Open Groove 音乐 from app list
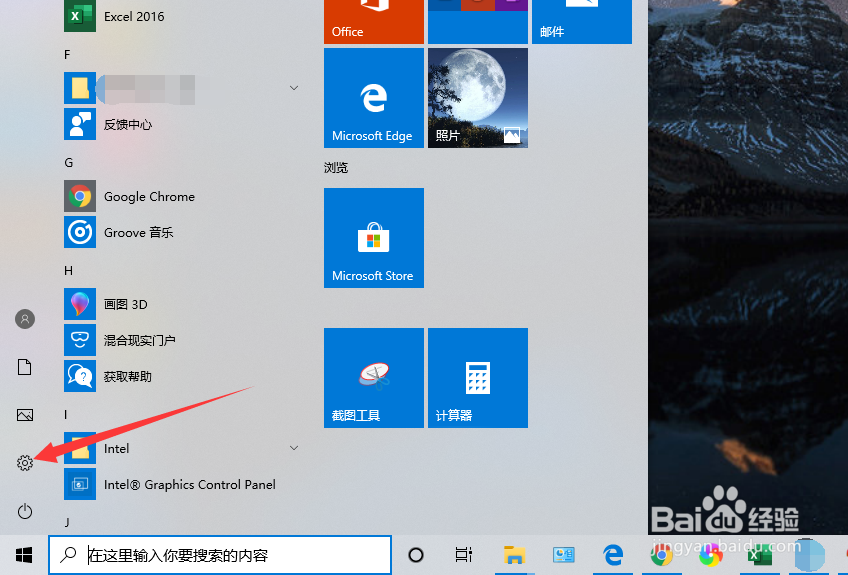Image resolution: width=848 pixels, height=575 pixels. [181, 232]
